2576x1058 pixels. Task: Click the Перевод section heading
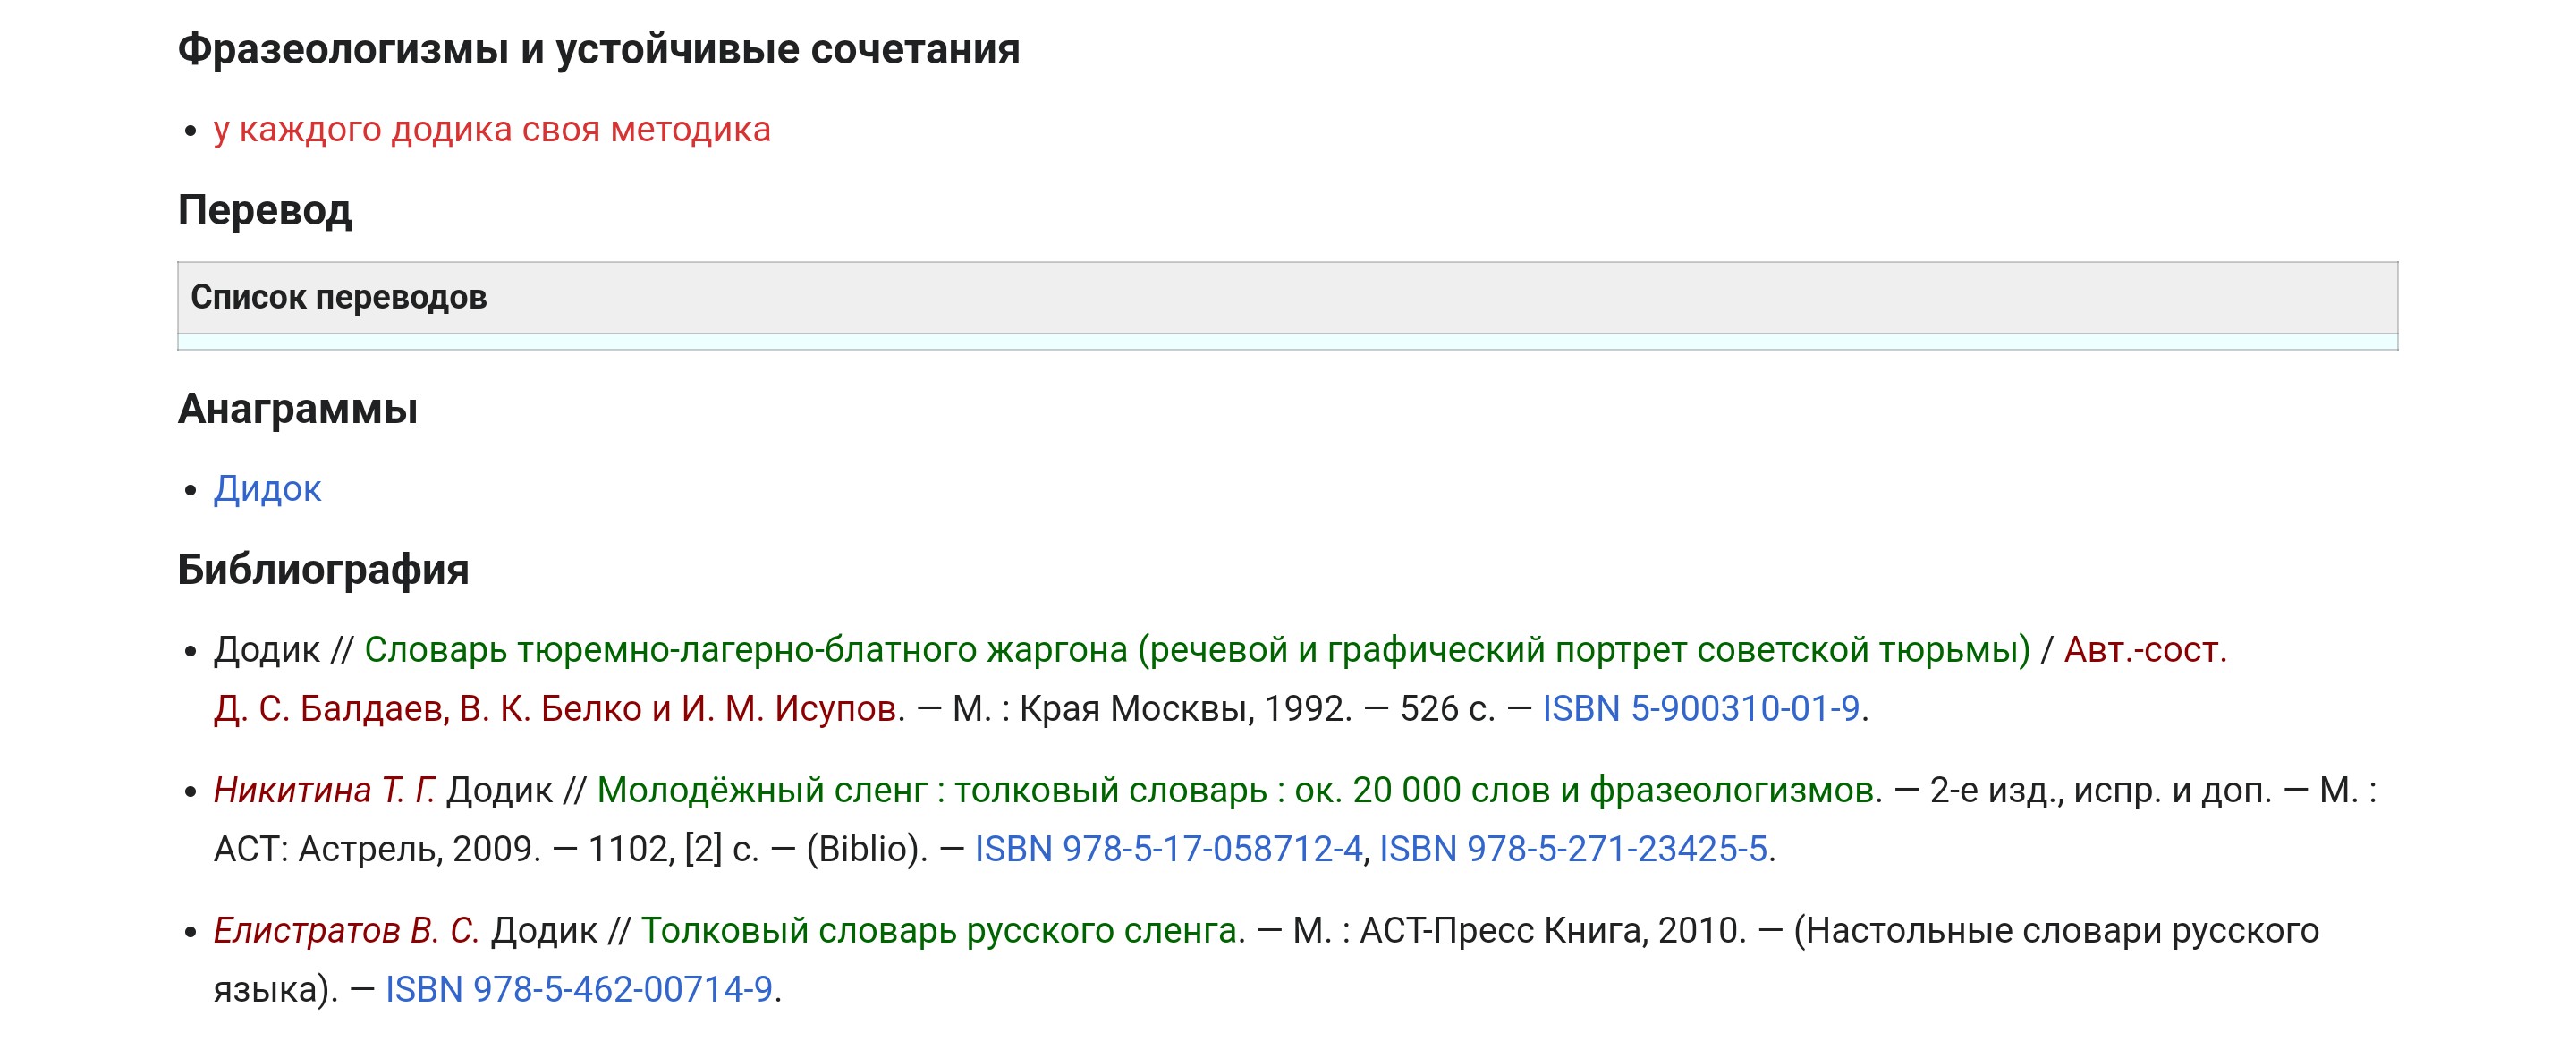(265, 210)
